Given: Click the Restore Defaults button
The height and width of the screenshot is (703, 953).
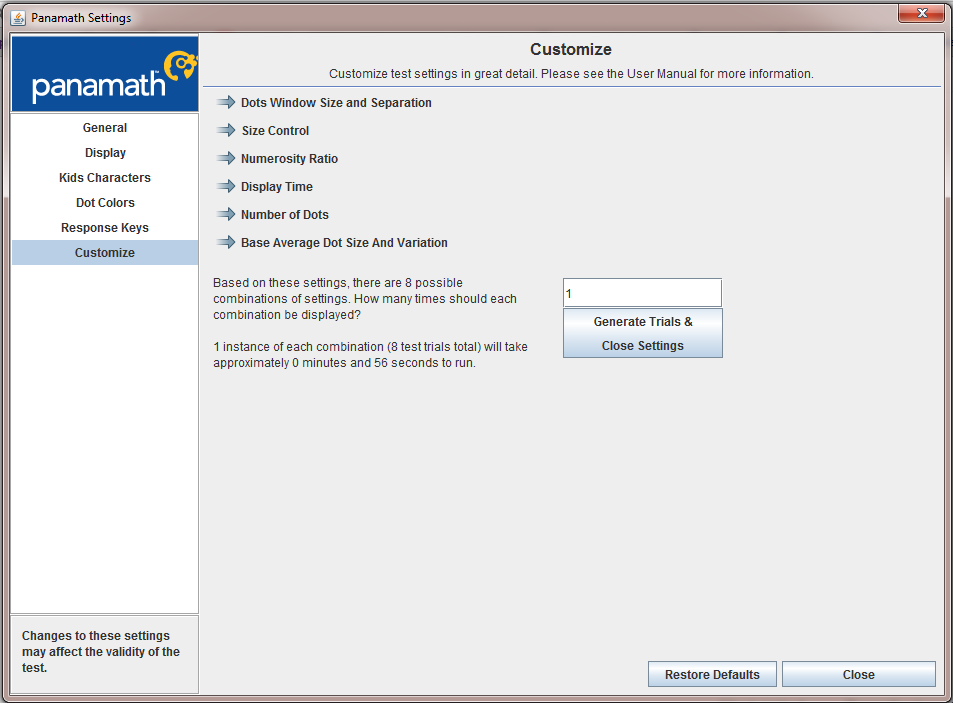Looking at the screenshot, I should point(712,674).
